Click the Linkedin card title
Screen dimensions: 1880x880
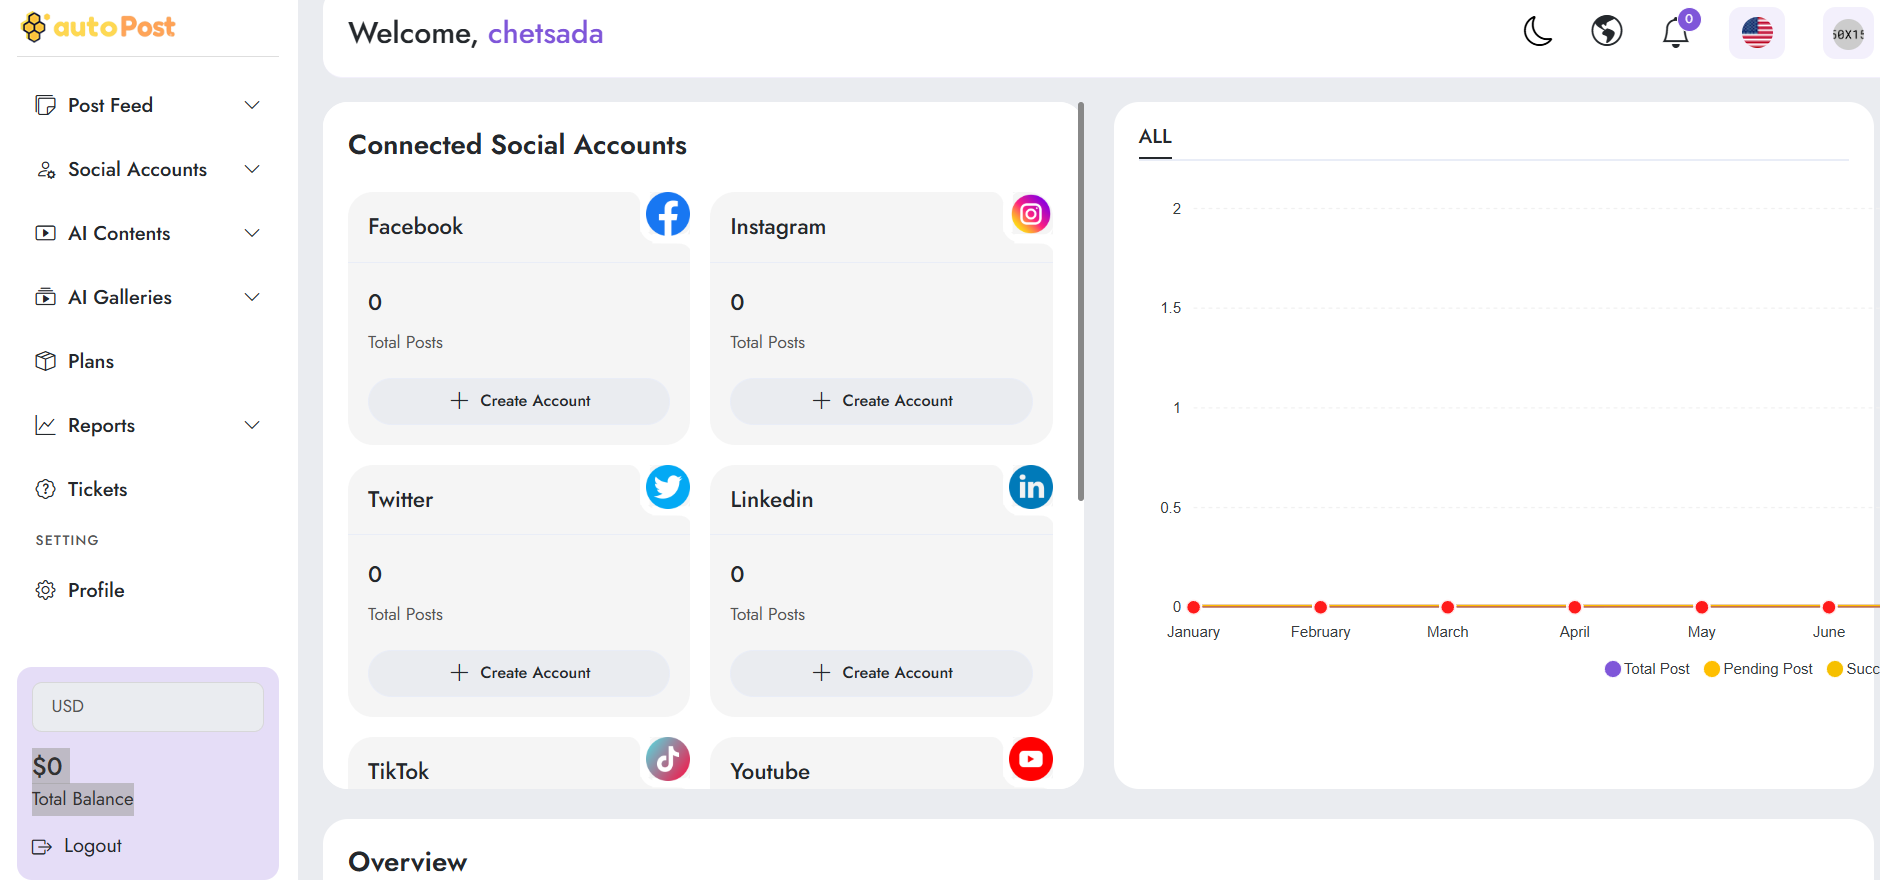coord(771,499)
